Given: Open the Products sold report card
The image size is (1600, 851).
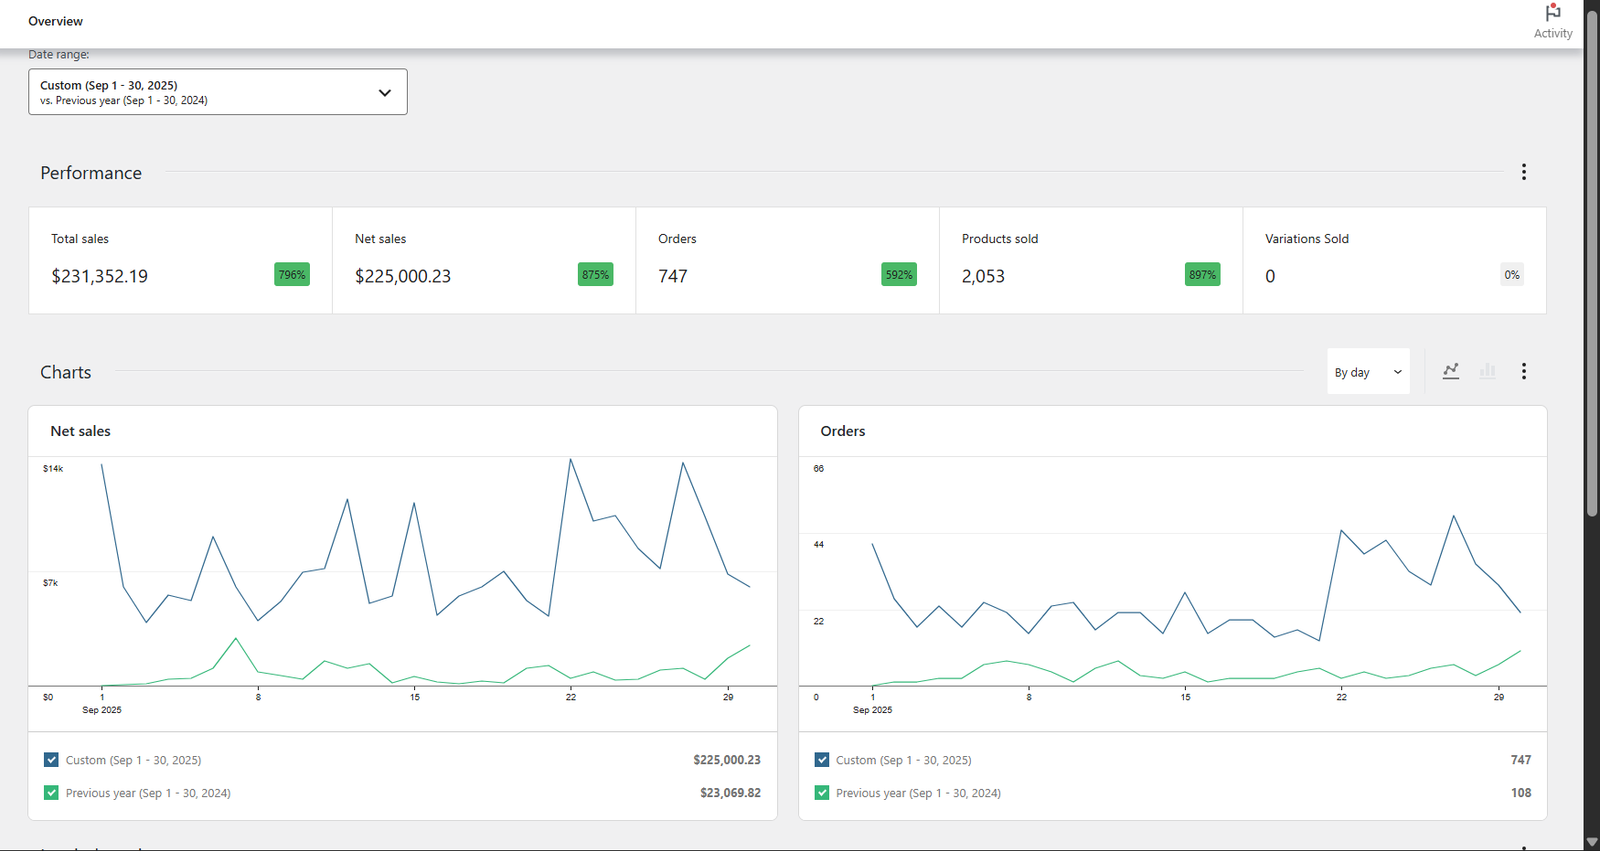Looking at the screenshot, I should coord(1090,260).
